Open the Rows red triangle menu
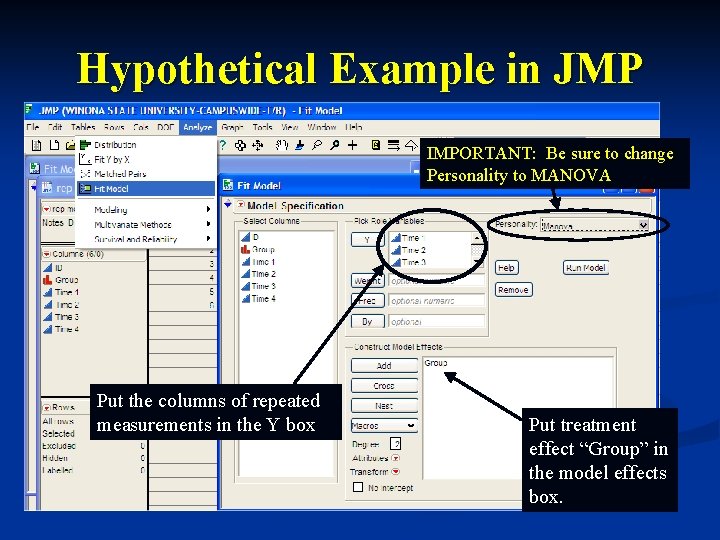720x540 pixels. click(46, 407)
